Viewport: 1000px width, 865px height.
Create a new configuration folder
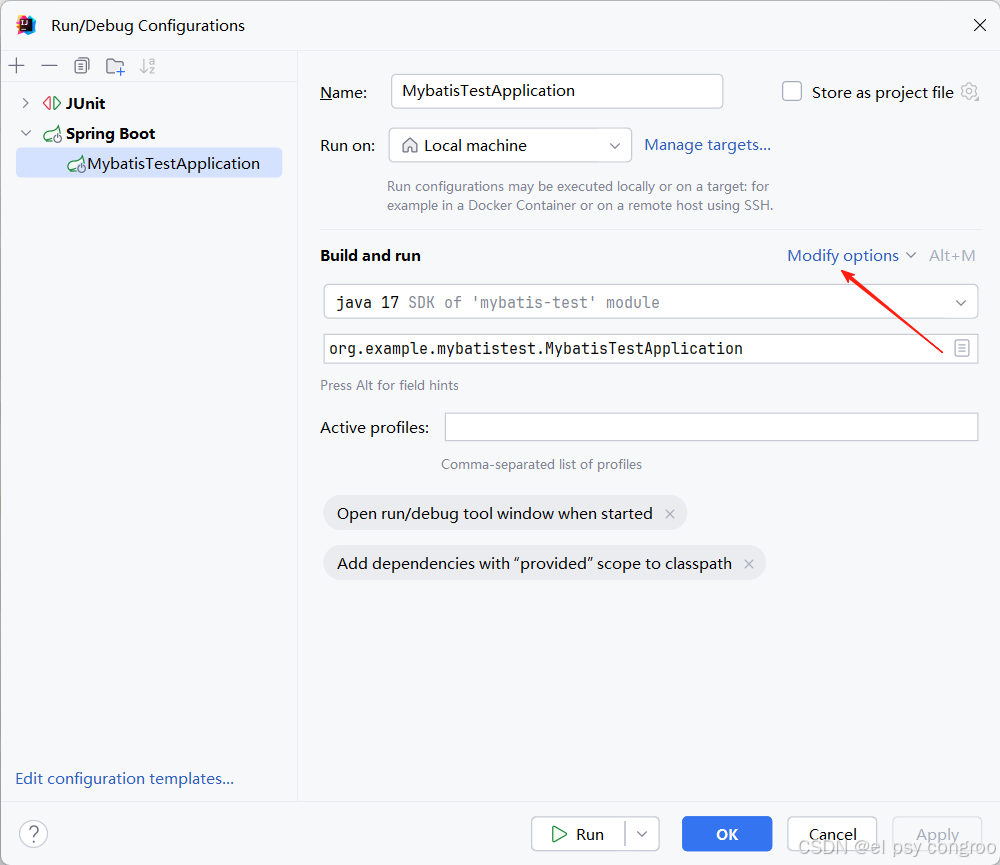tap(115, 66)
